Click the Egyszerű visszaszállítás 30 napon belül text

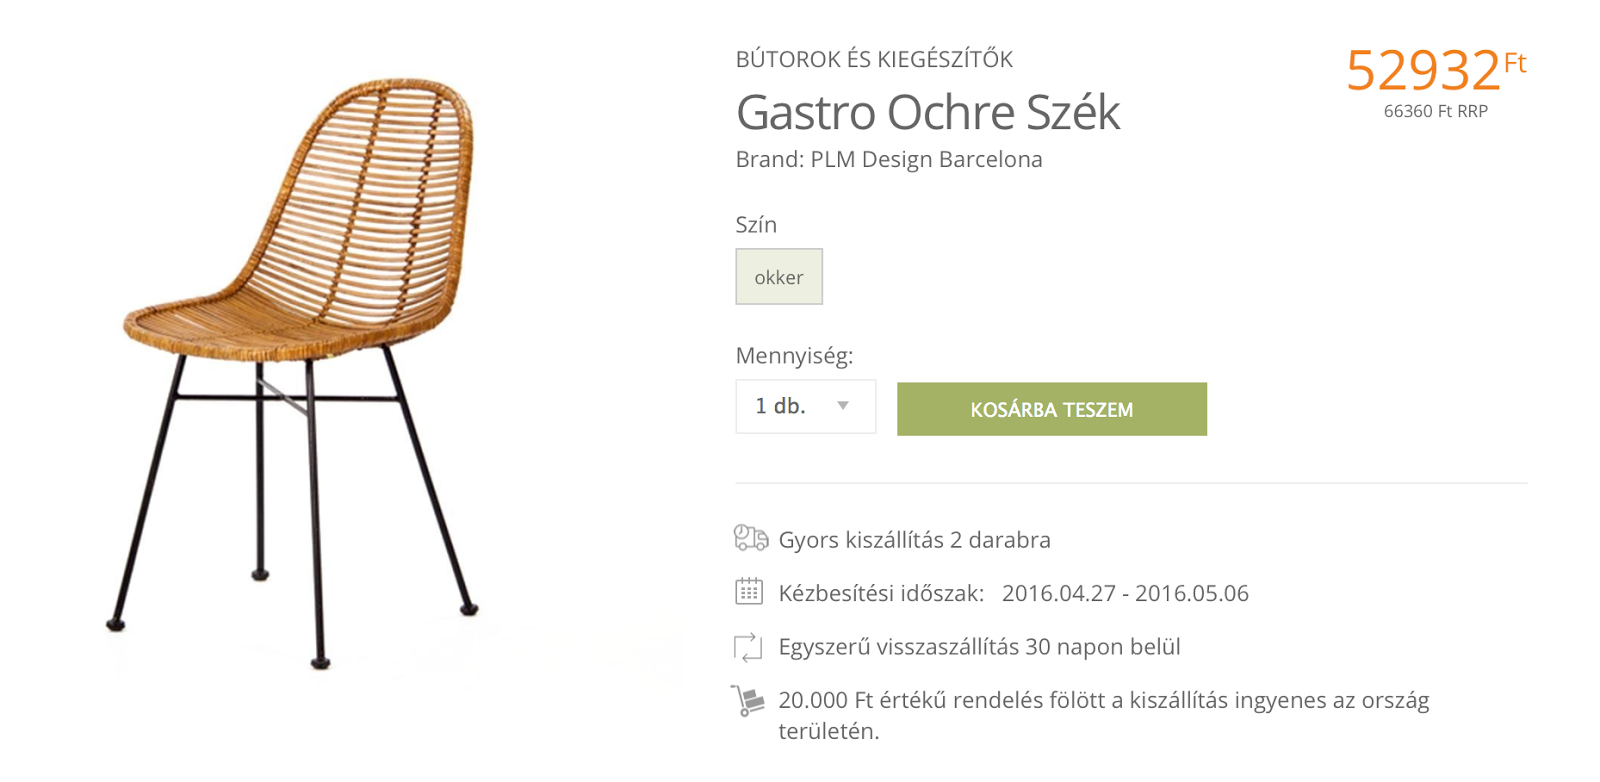tap(980, 647)
